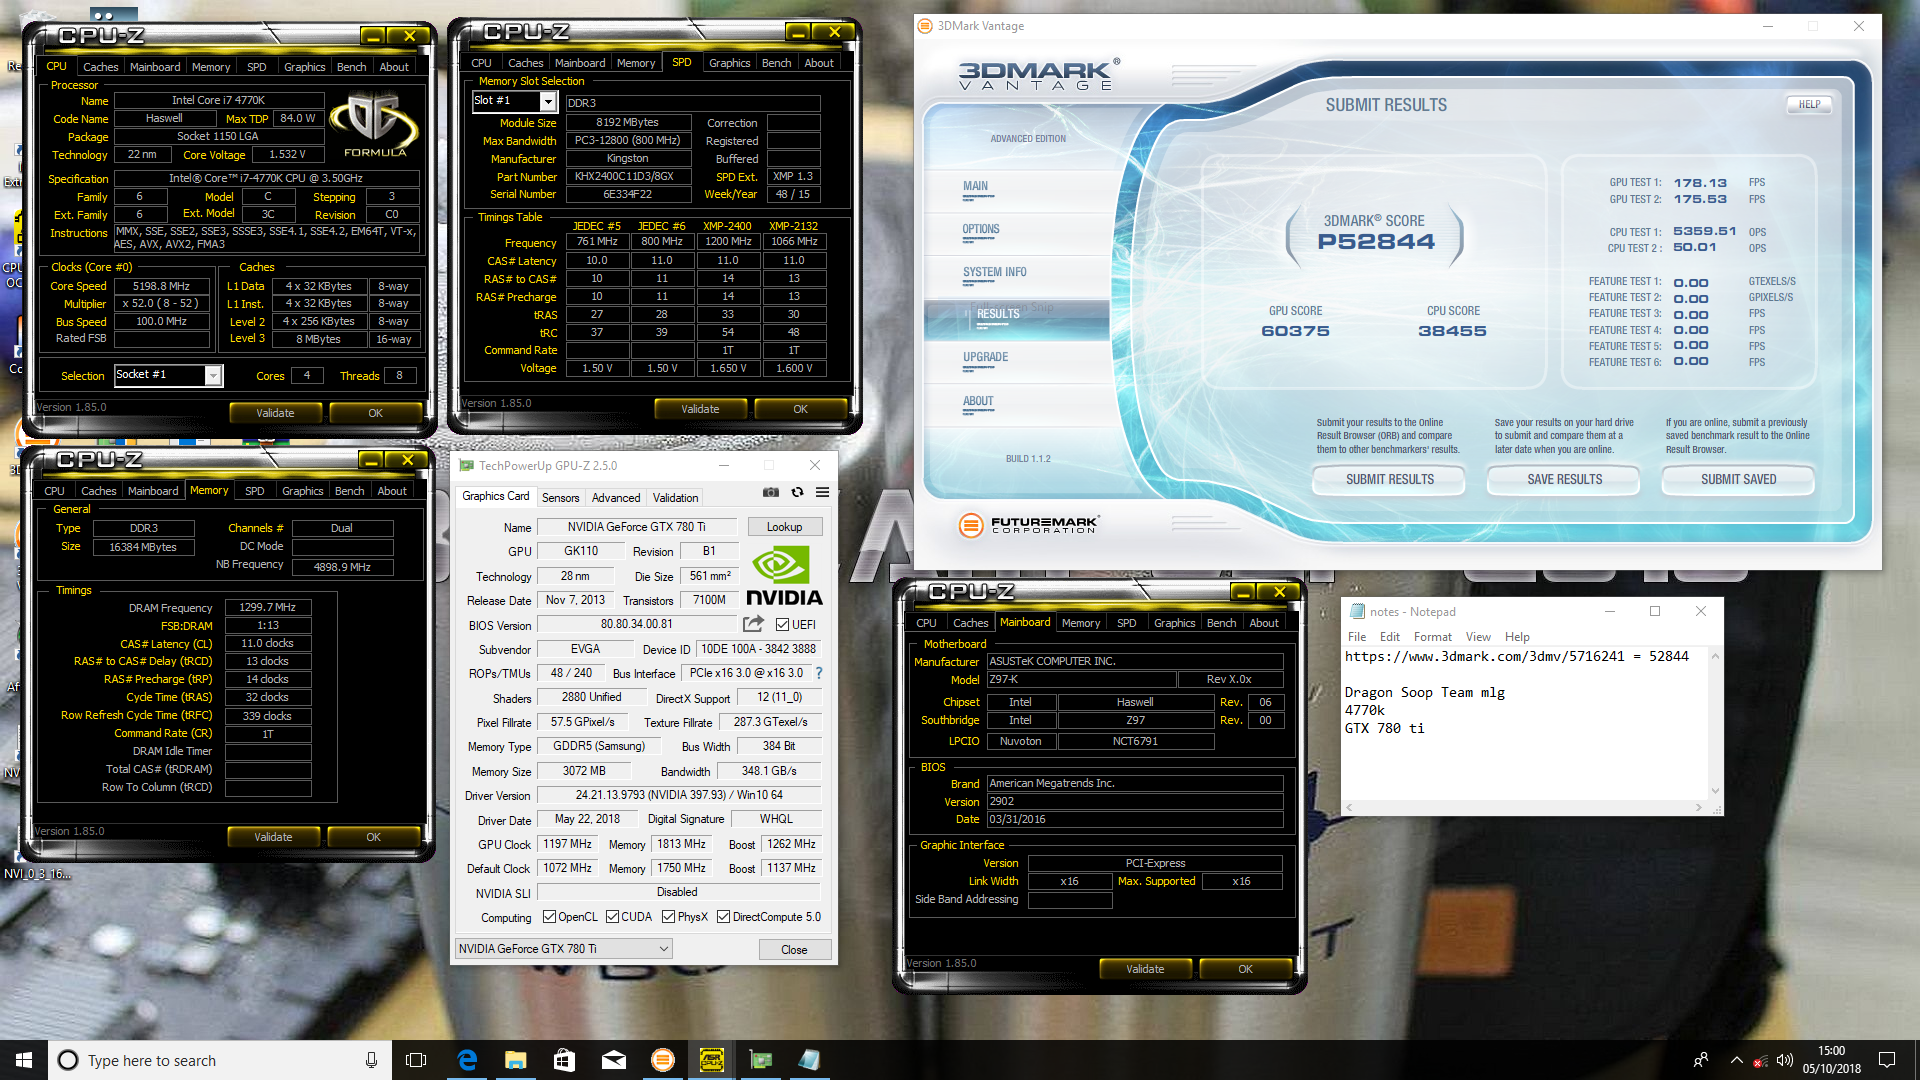Switch to the Caches tab in the CPU tab window
Image resolution: width=1920 pixels, height=1080 pixels.
pos(100,67)
